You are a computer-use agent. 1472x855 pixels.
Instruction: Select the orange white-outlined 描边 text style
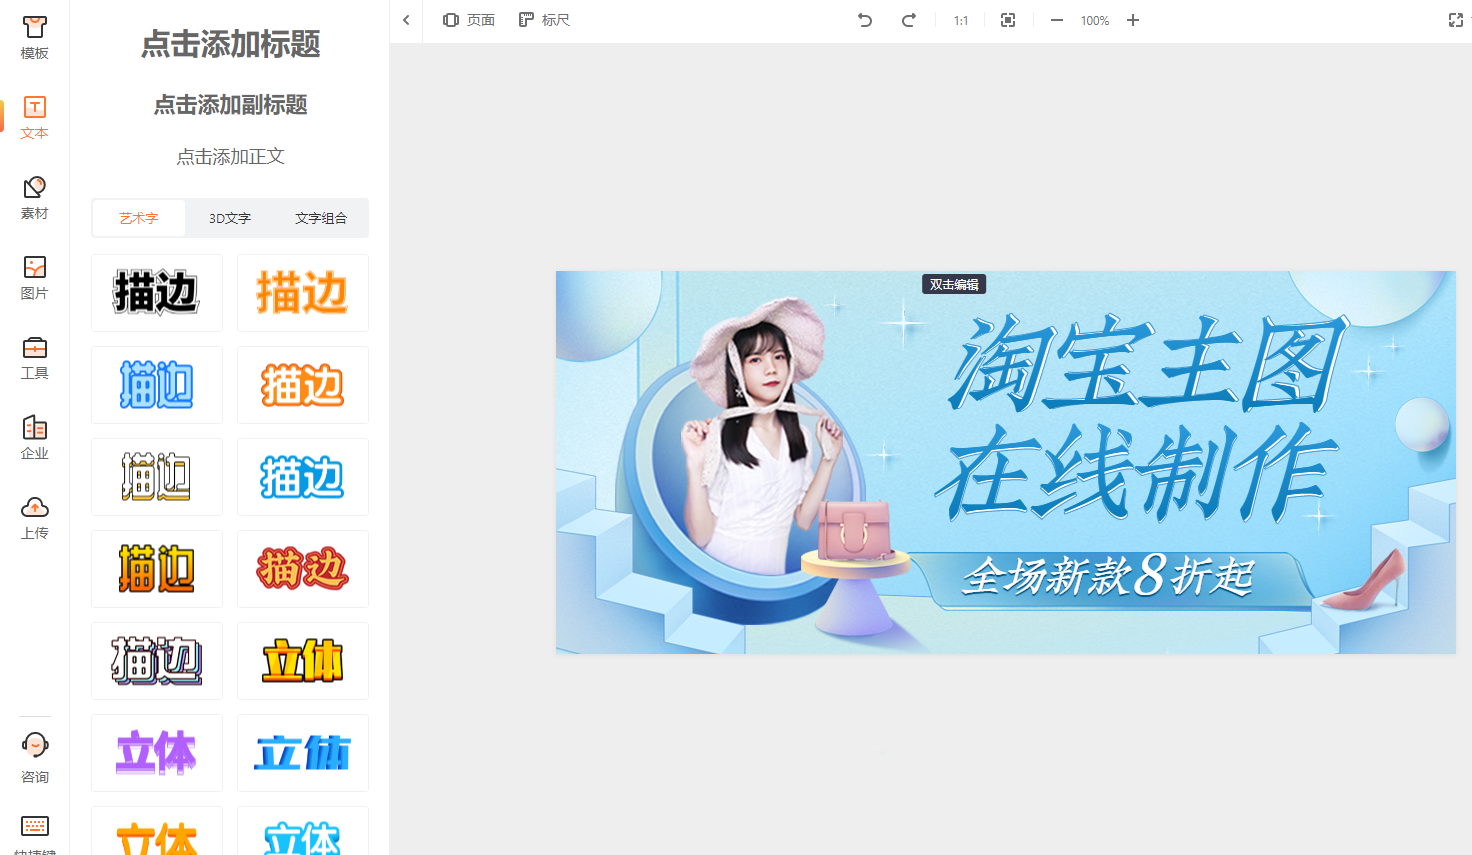click(303, 385)
